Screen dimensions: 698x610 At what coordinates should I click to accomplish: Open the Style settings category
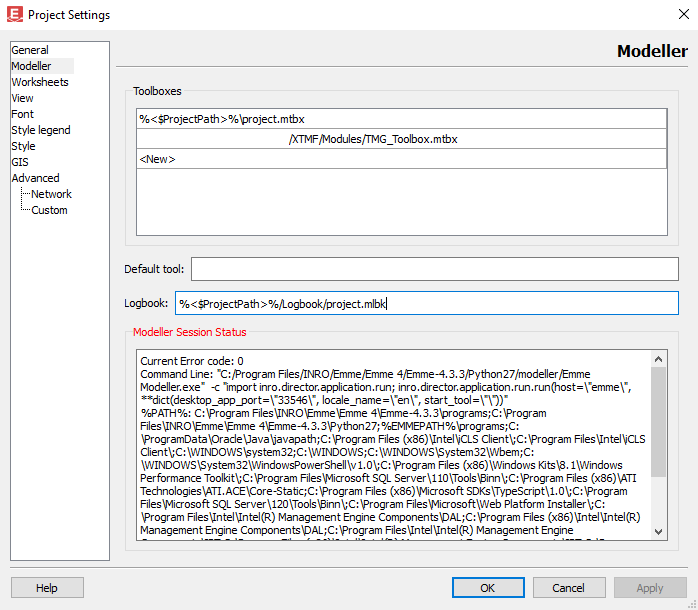23,146
